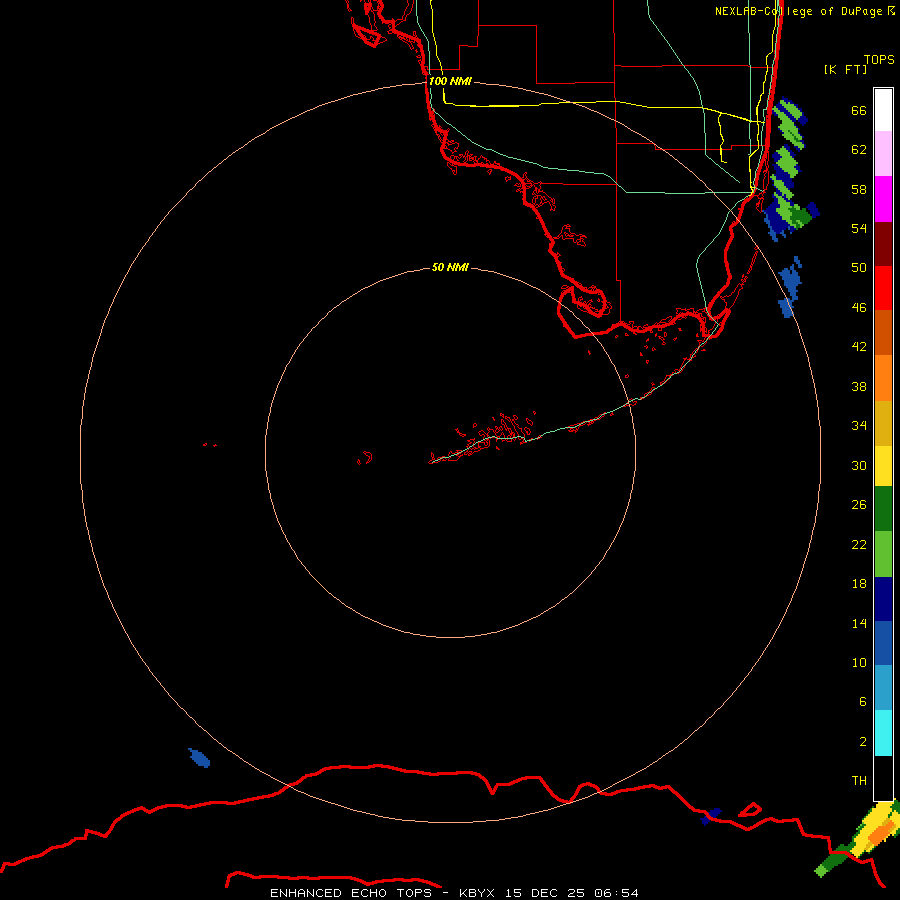The width and height of the screenshot is (900, 900).
Task: Click the "42" legend value
Action: (x=859, y=346)
